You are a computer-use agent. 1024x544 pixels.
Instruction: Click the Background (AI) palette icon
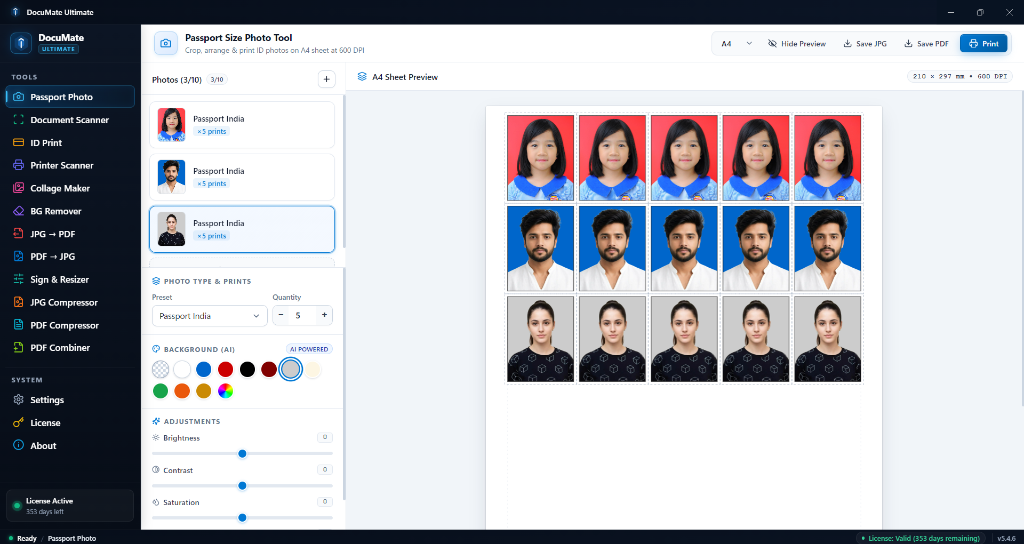click(156, 349)
